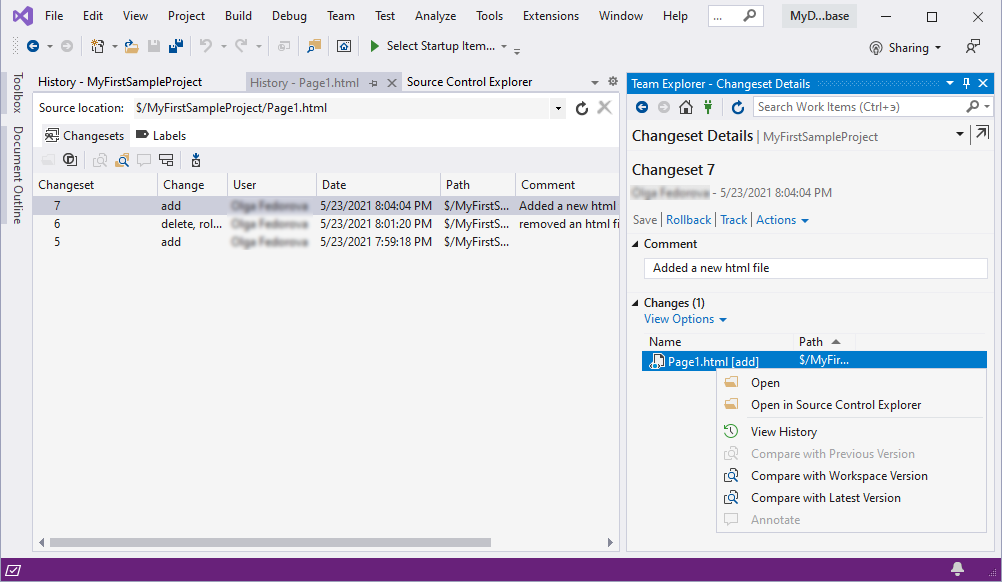Collapse the Comment section
The width and height of the screenshot is (1002, 582).
(x=635, y=243)
